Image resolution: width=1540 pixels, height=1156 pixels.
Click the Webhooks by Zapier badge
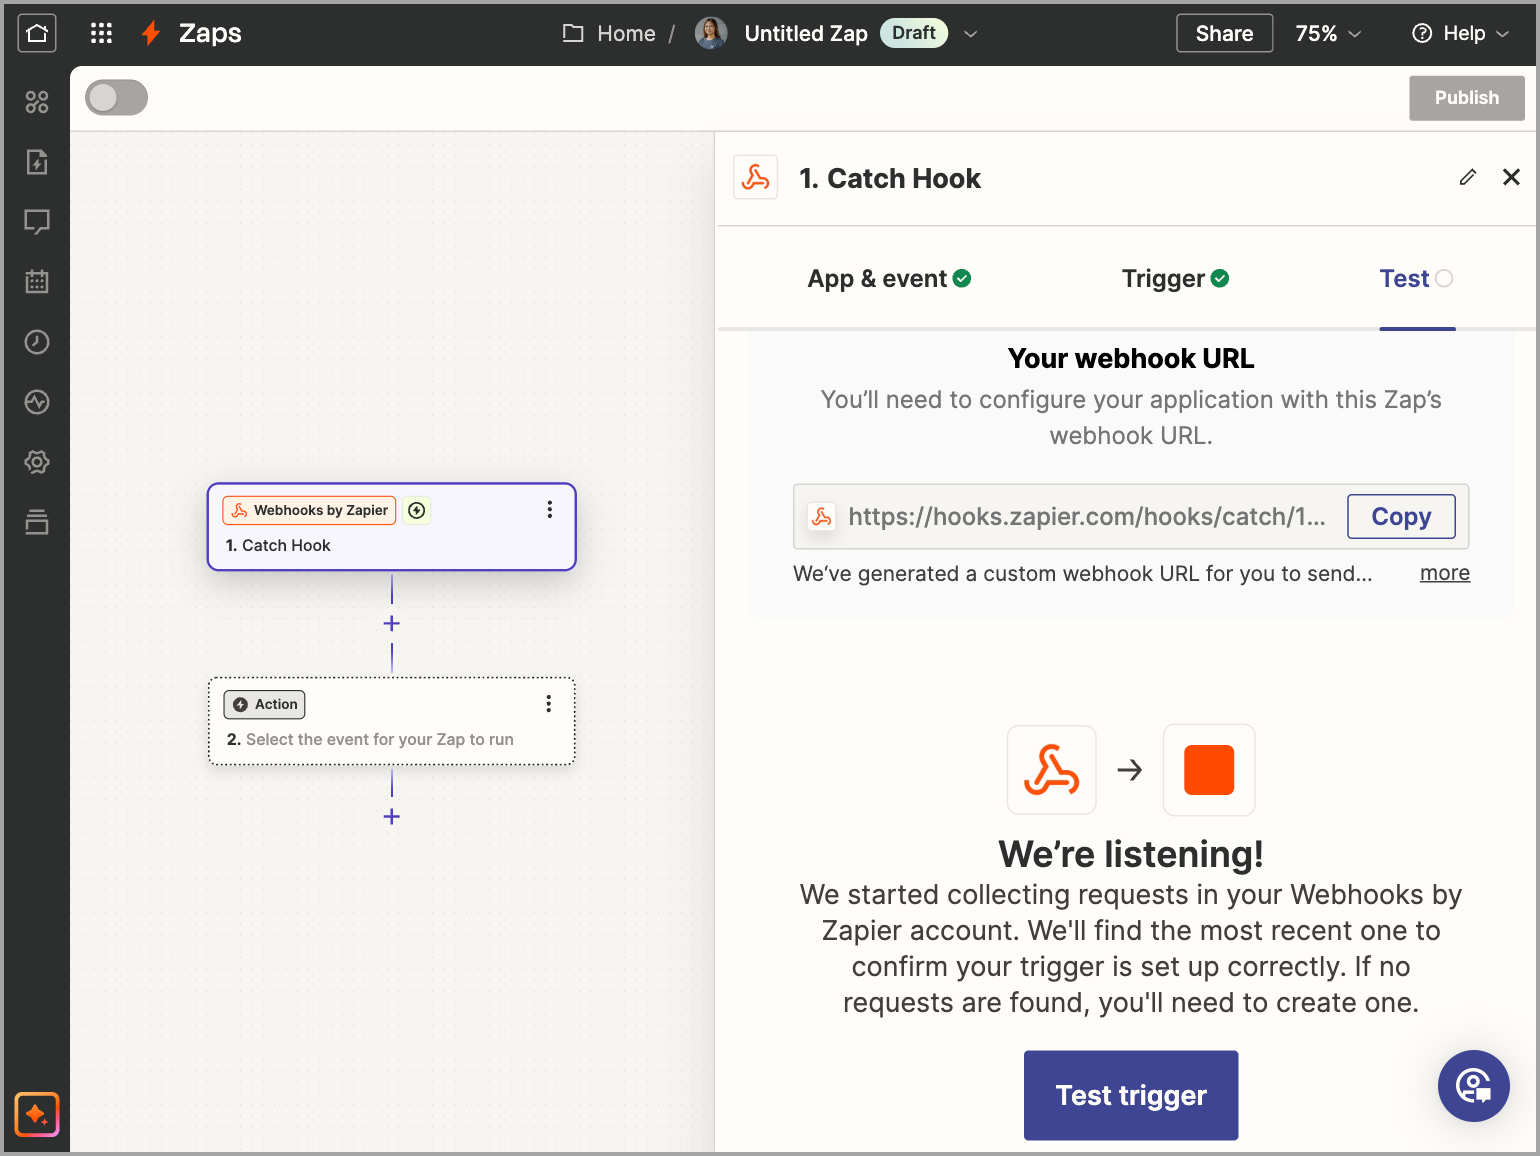309,510
